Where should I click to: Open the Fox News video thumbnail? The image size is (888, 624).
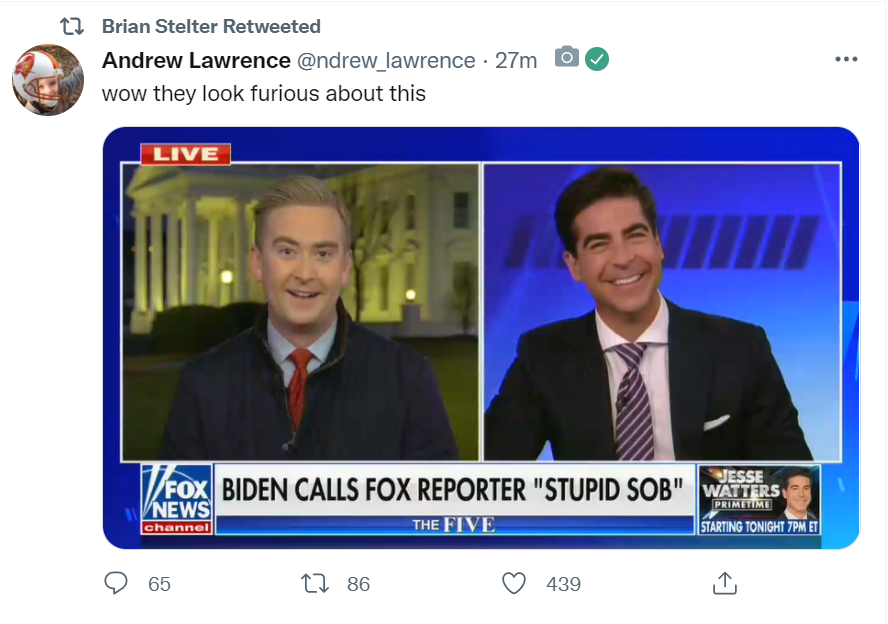pyautogui.click(x=481, y=337)
